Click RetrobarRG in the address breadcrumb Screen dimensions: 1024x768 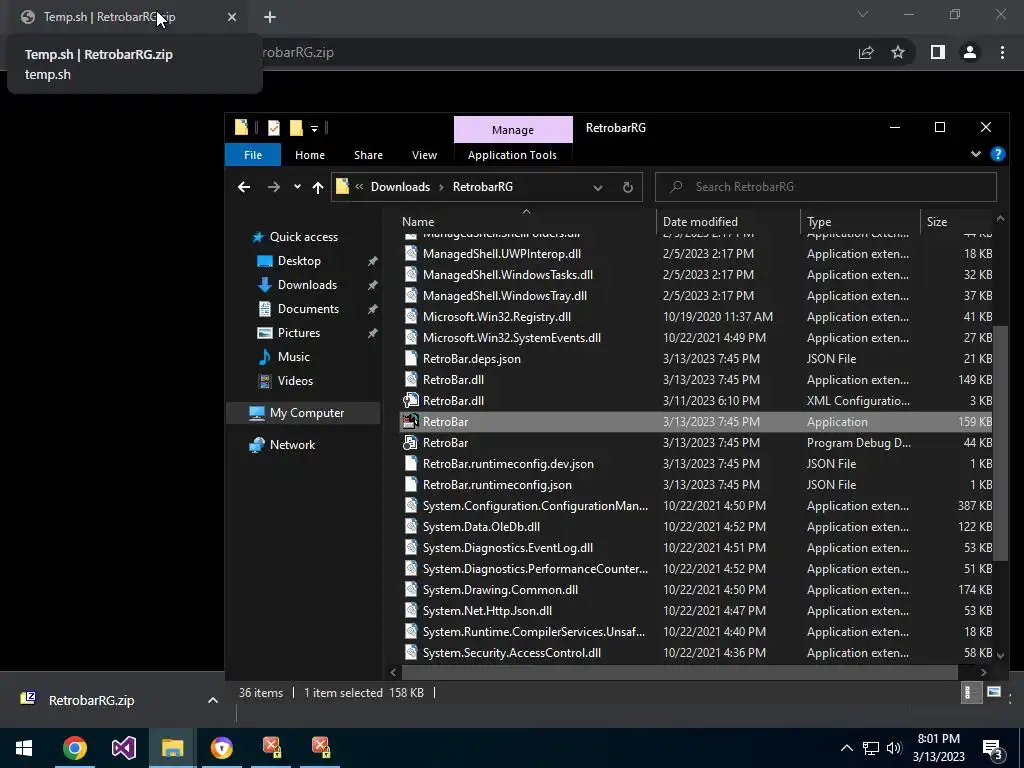(x=483, y=187)
